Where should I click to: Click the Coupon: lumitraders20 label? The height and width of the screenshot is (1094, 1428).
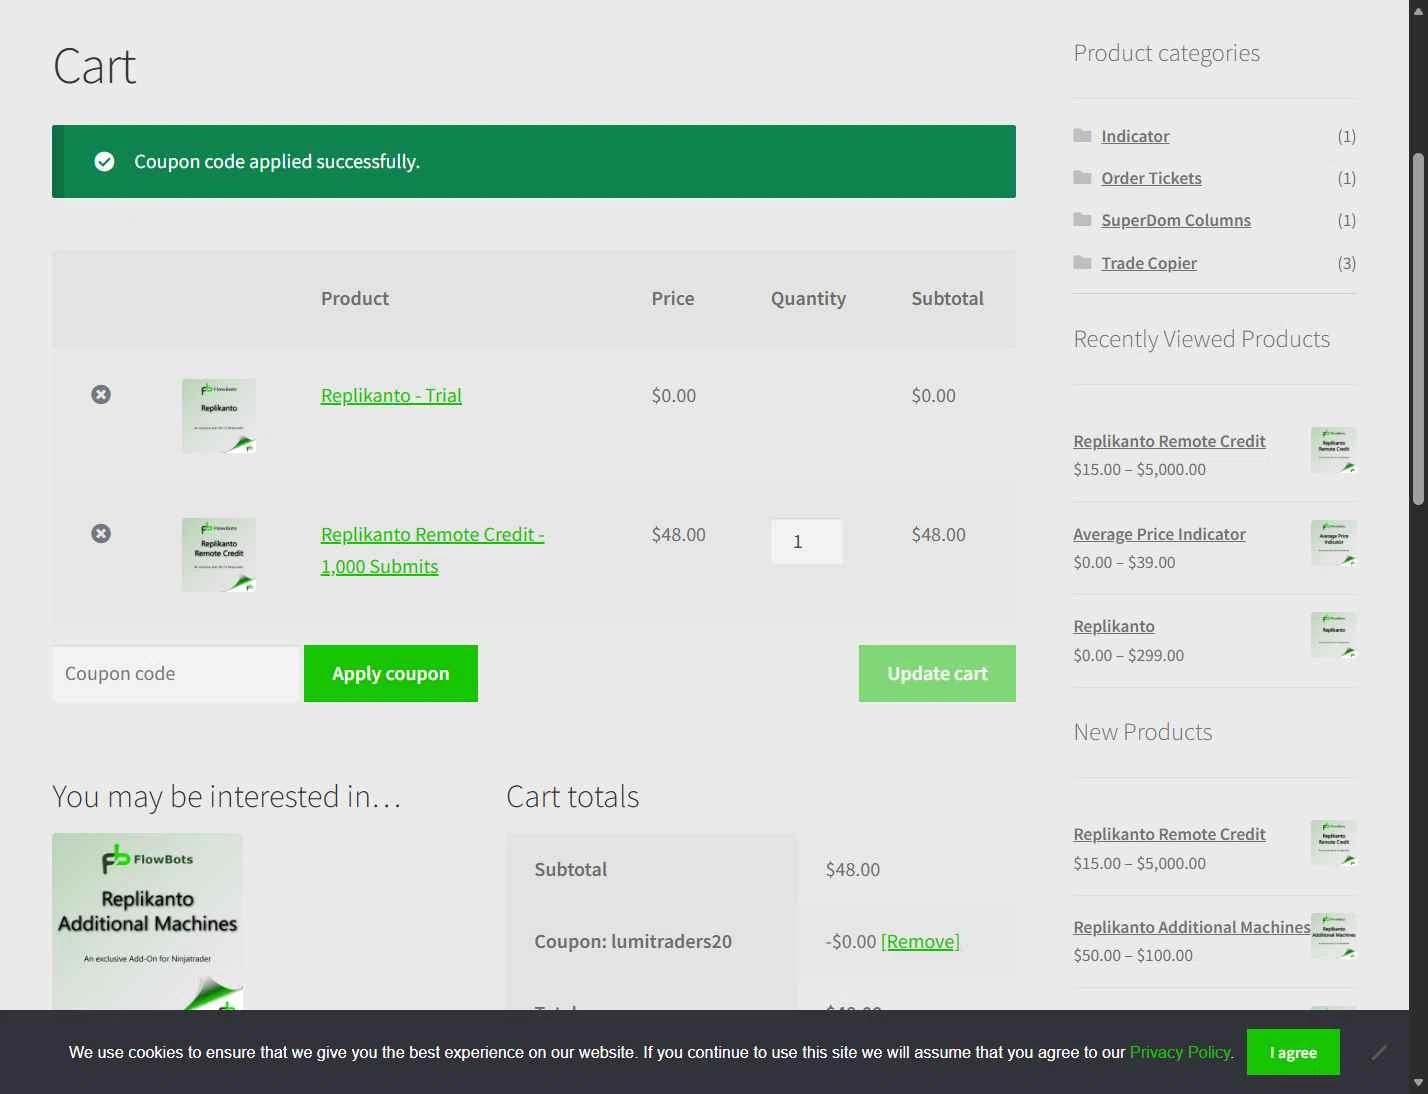coord(633,941)
